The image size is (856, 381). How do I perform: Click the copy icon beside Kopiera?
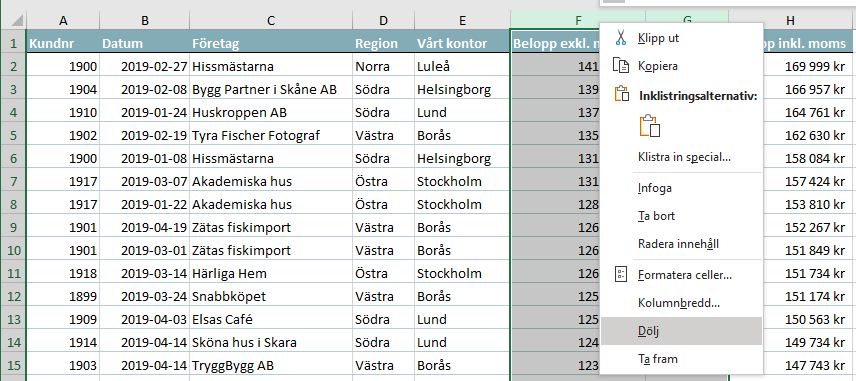(621, 66)
